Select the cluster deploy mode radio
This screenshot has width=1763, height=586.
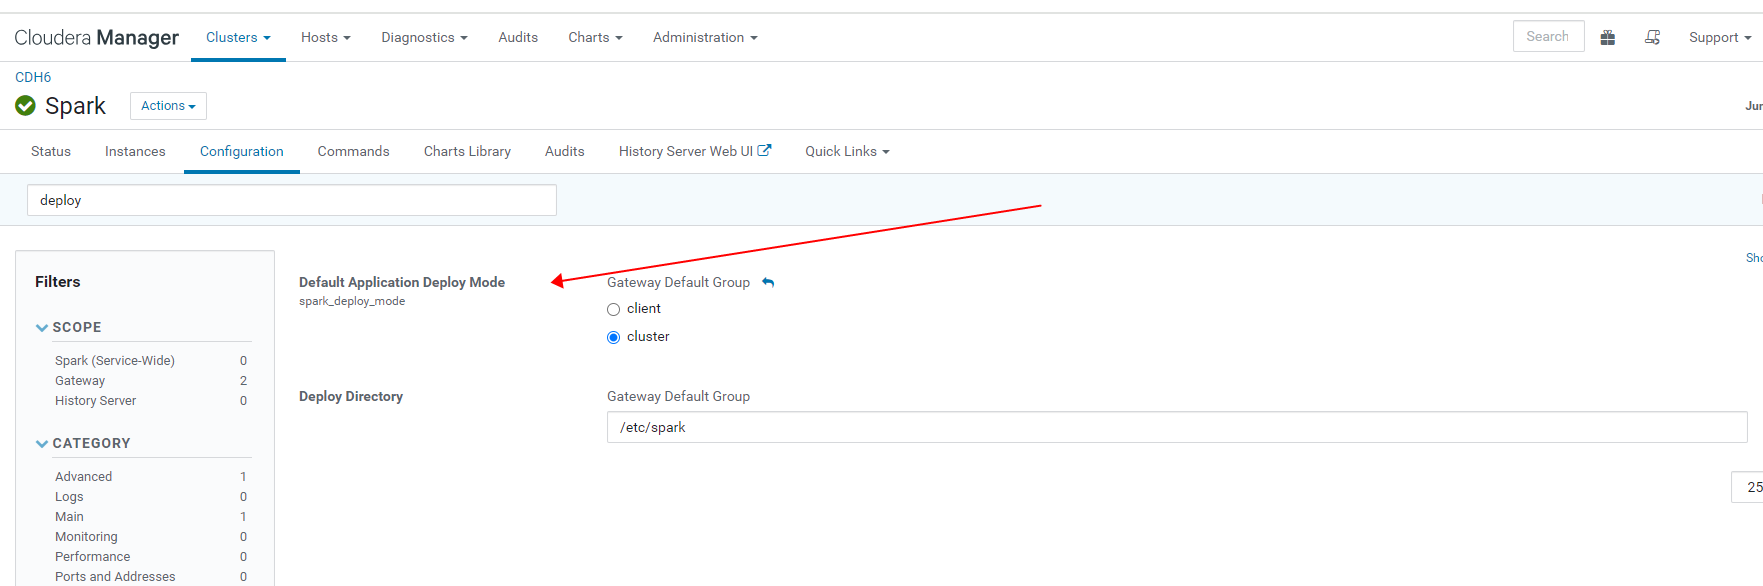pos(614,338)
